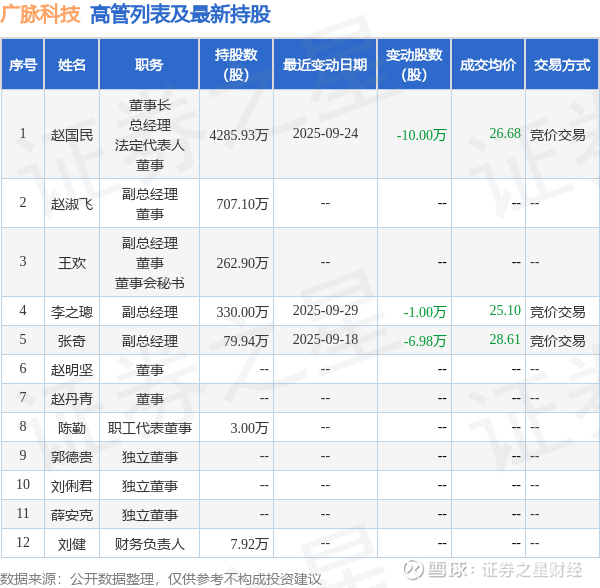Viewport: 600px width, 588px height.
Task: Click the average price 26.68
Action: [x=505, y=134]
